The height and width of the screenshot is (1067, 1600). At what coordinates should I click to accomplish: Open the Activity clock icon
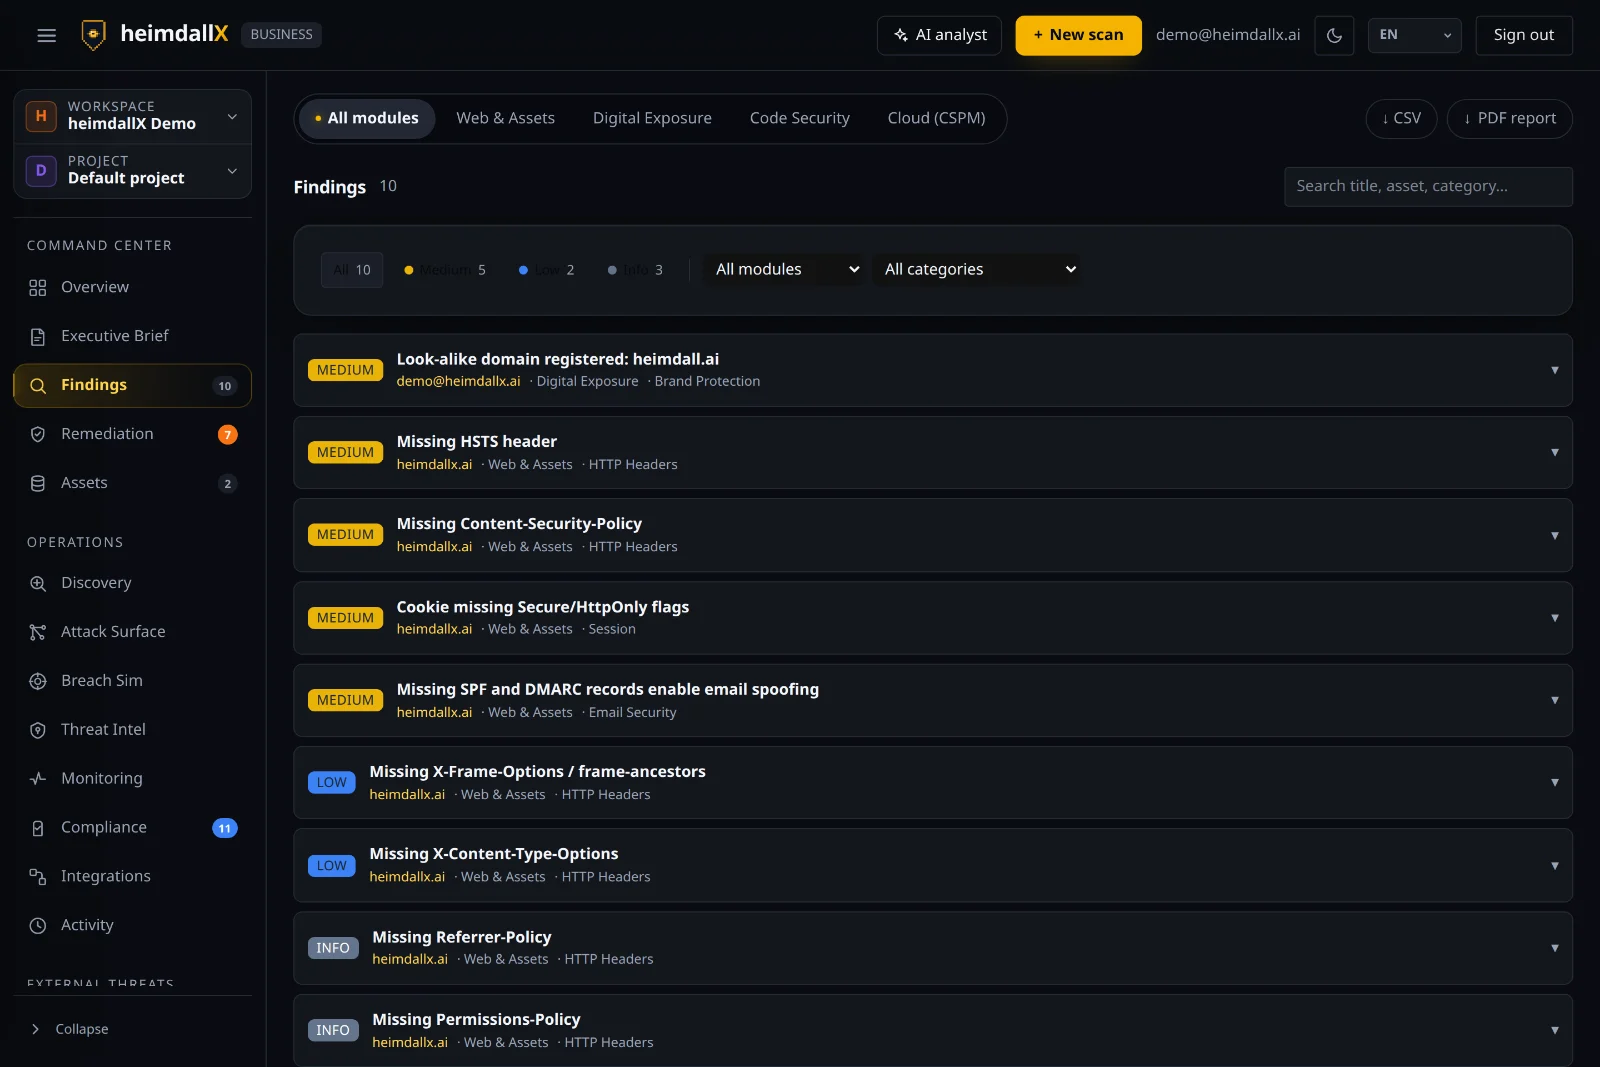coord(38,926)
